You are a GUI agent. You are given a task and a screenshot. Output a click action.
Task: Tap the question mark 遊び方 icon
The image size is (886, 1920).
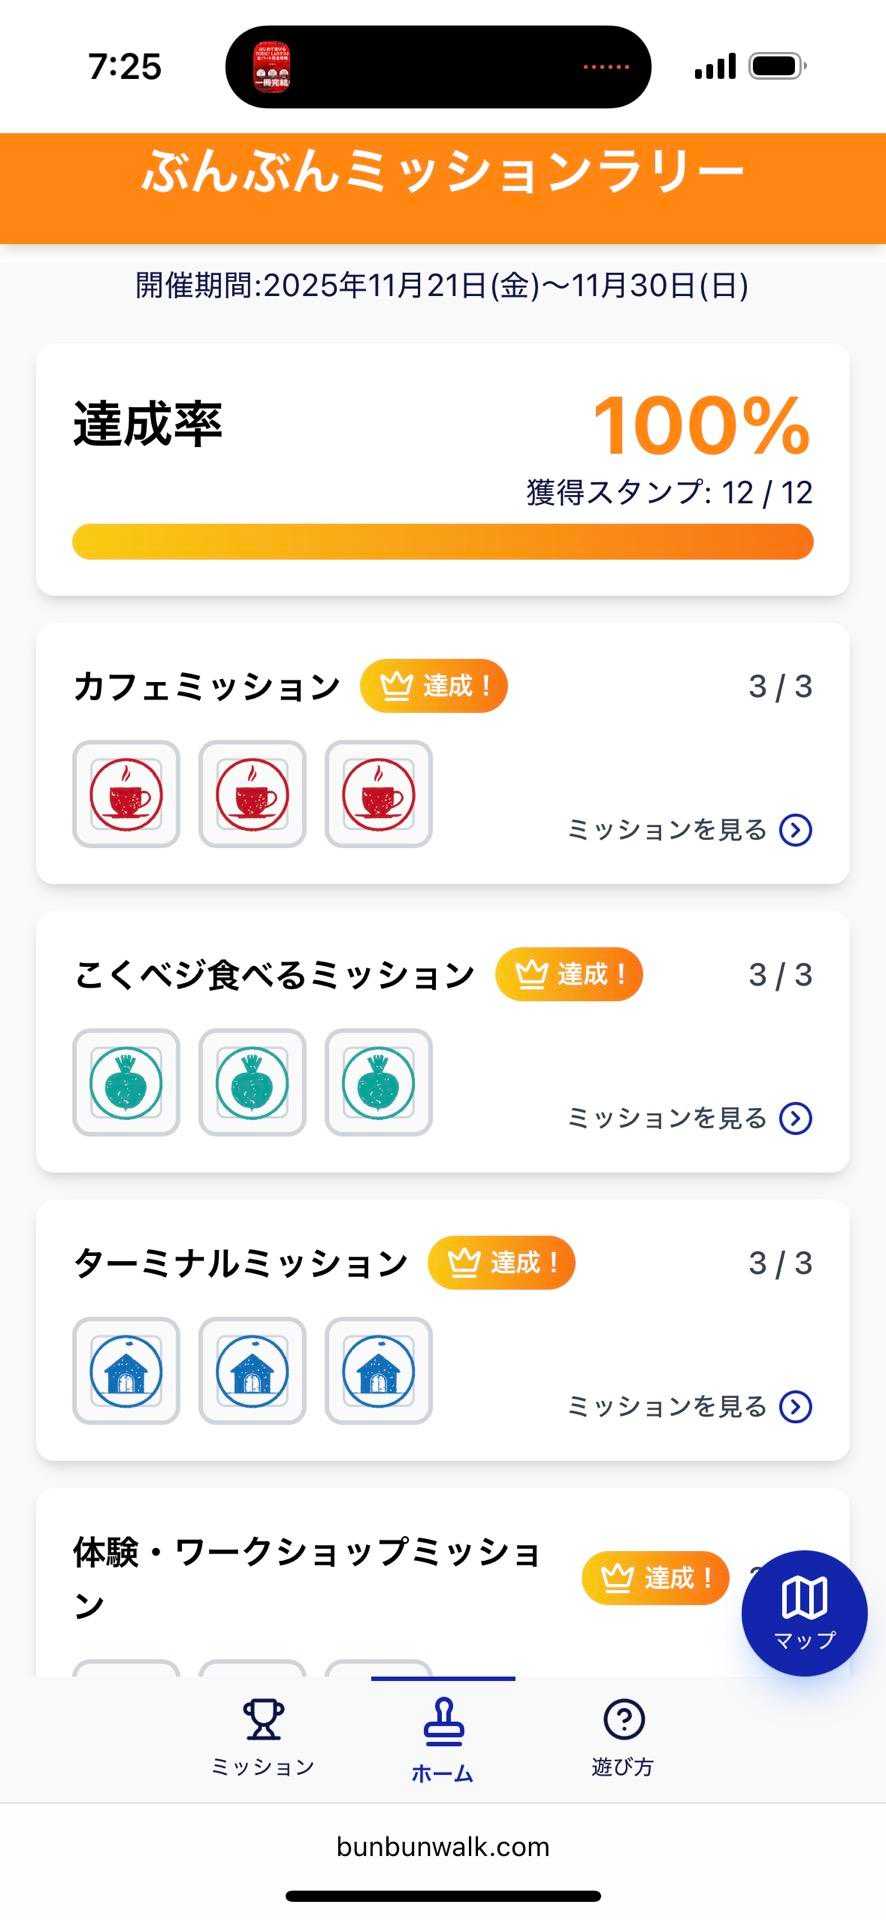click(623, 1721)
